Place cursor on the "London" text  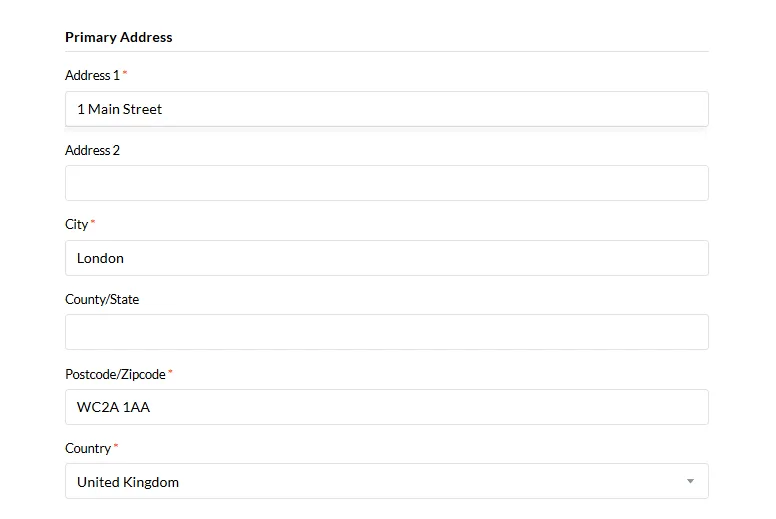pyautogui.click(x=100, y=258)
